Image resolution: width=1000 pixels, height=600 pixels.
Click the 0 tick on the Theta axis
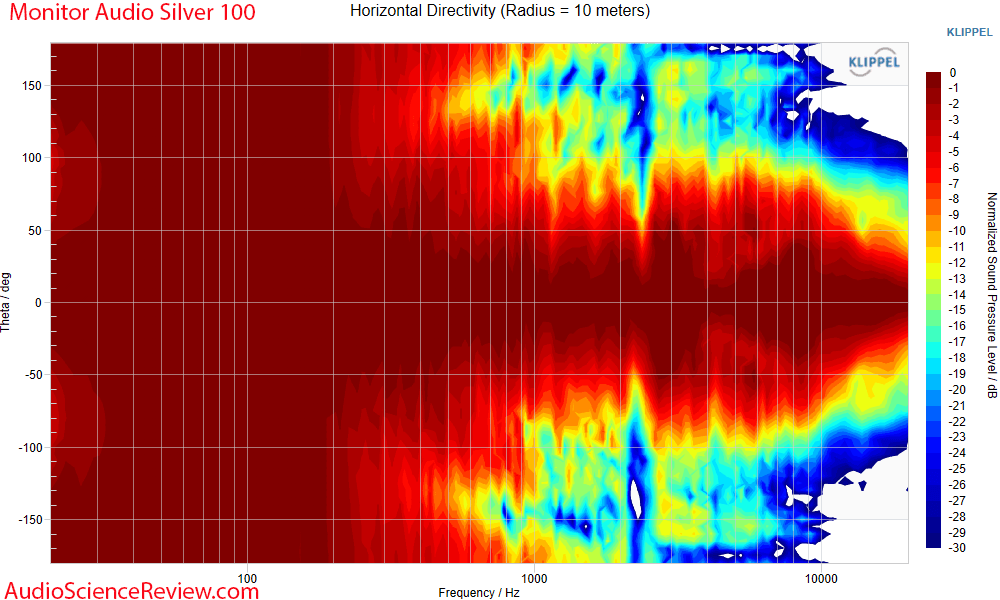(38, 302)
